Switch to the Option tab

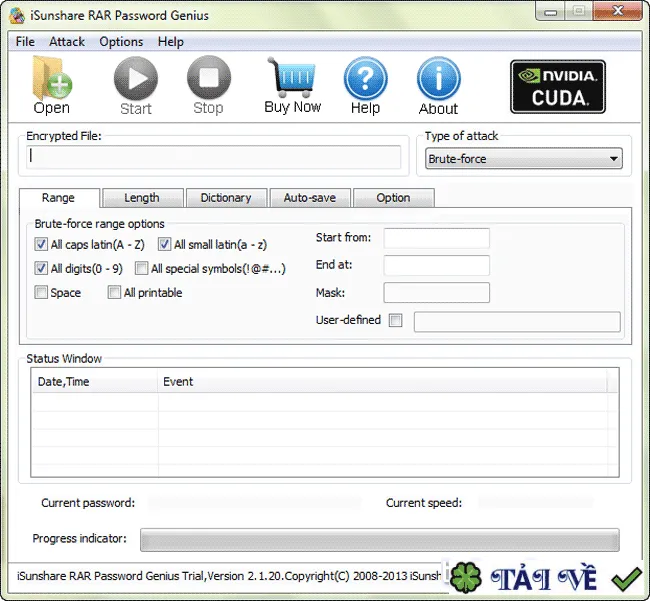(393, 198)
